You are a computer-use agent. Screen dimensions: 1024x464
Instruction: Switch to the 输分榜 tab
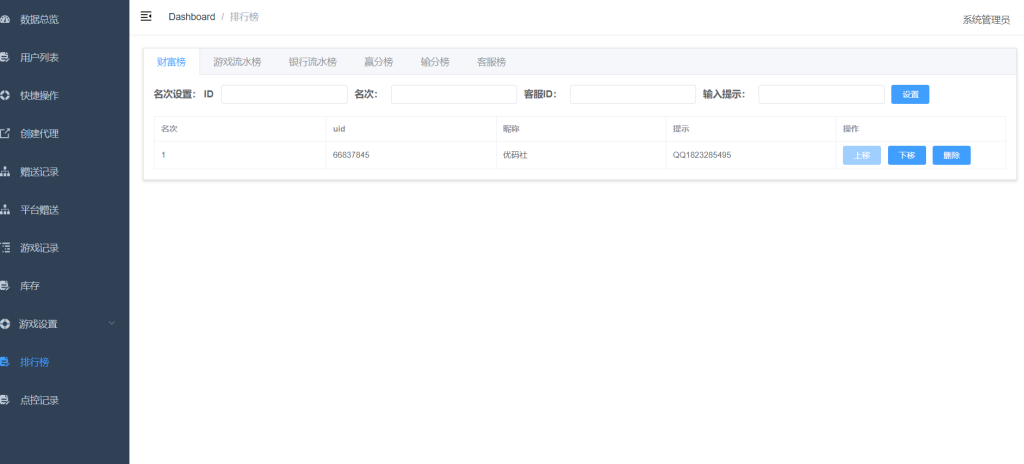(435, 62)
